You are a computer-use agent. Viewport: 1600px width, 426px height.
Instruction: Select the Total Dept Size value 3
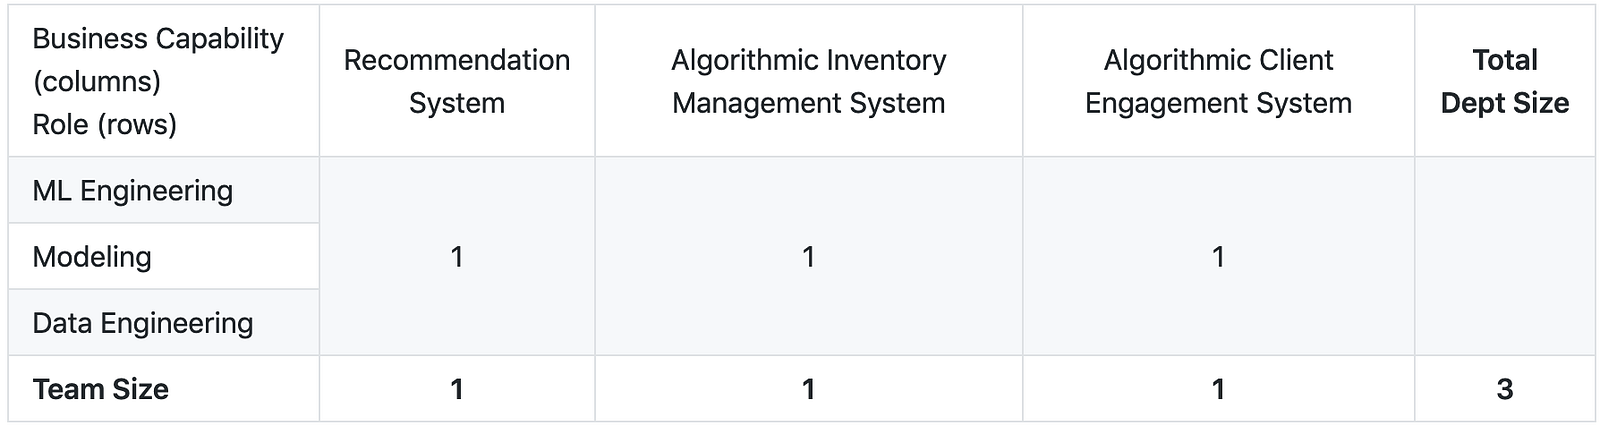click(x=1504, y=389)
